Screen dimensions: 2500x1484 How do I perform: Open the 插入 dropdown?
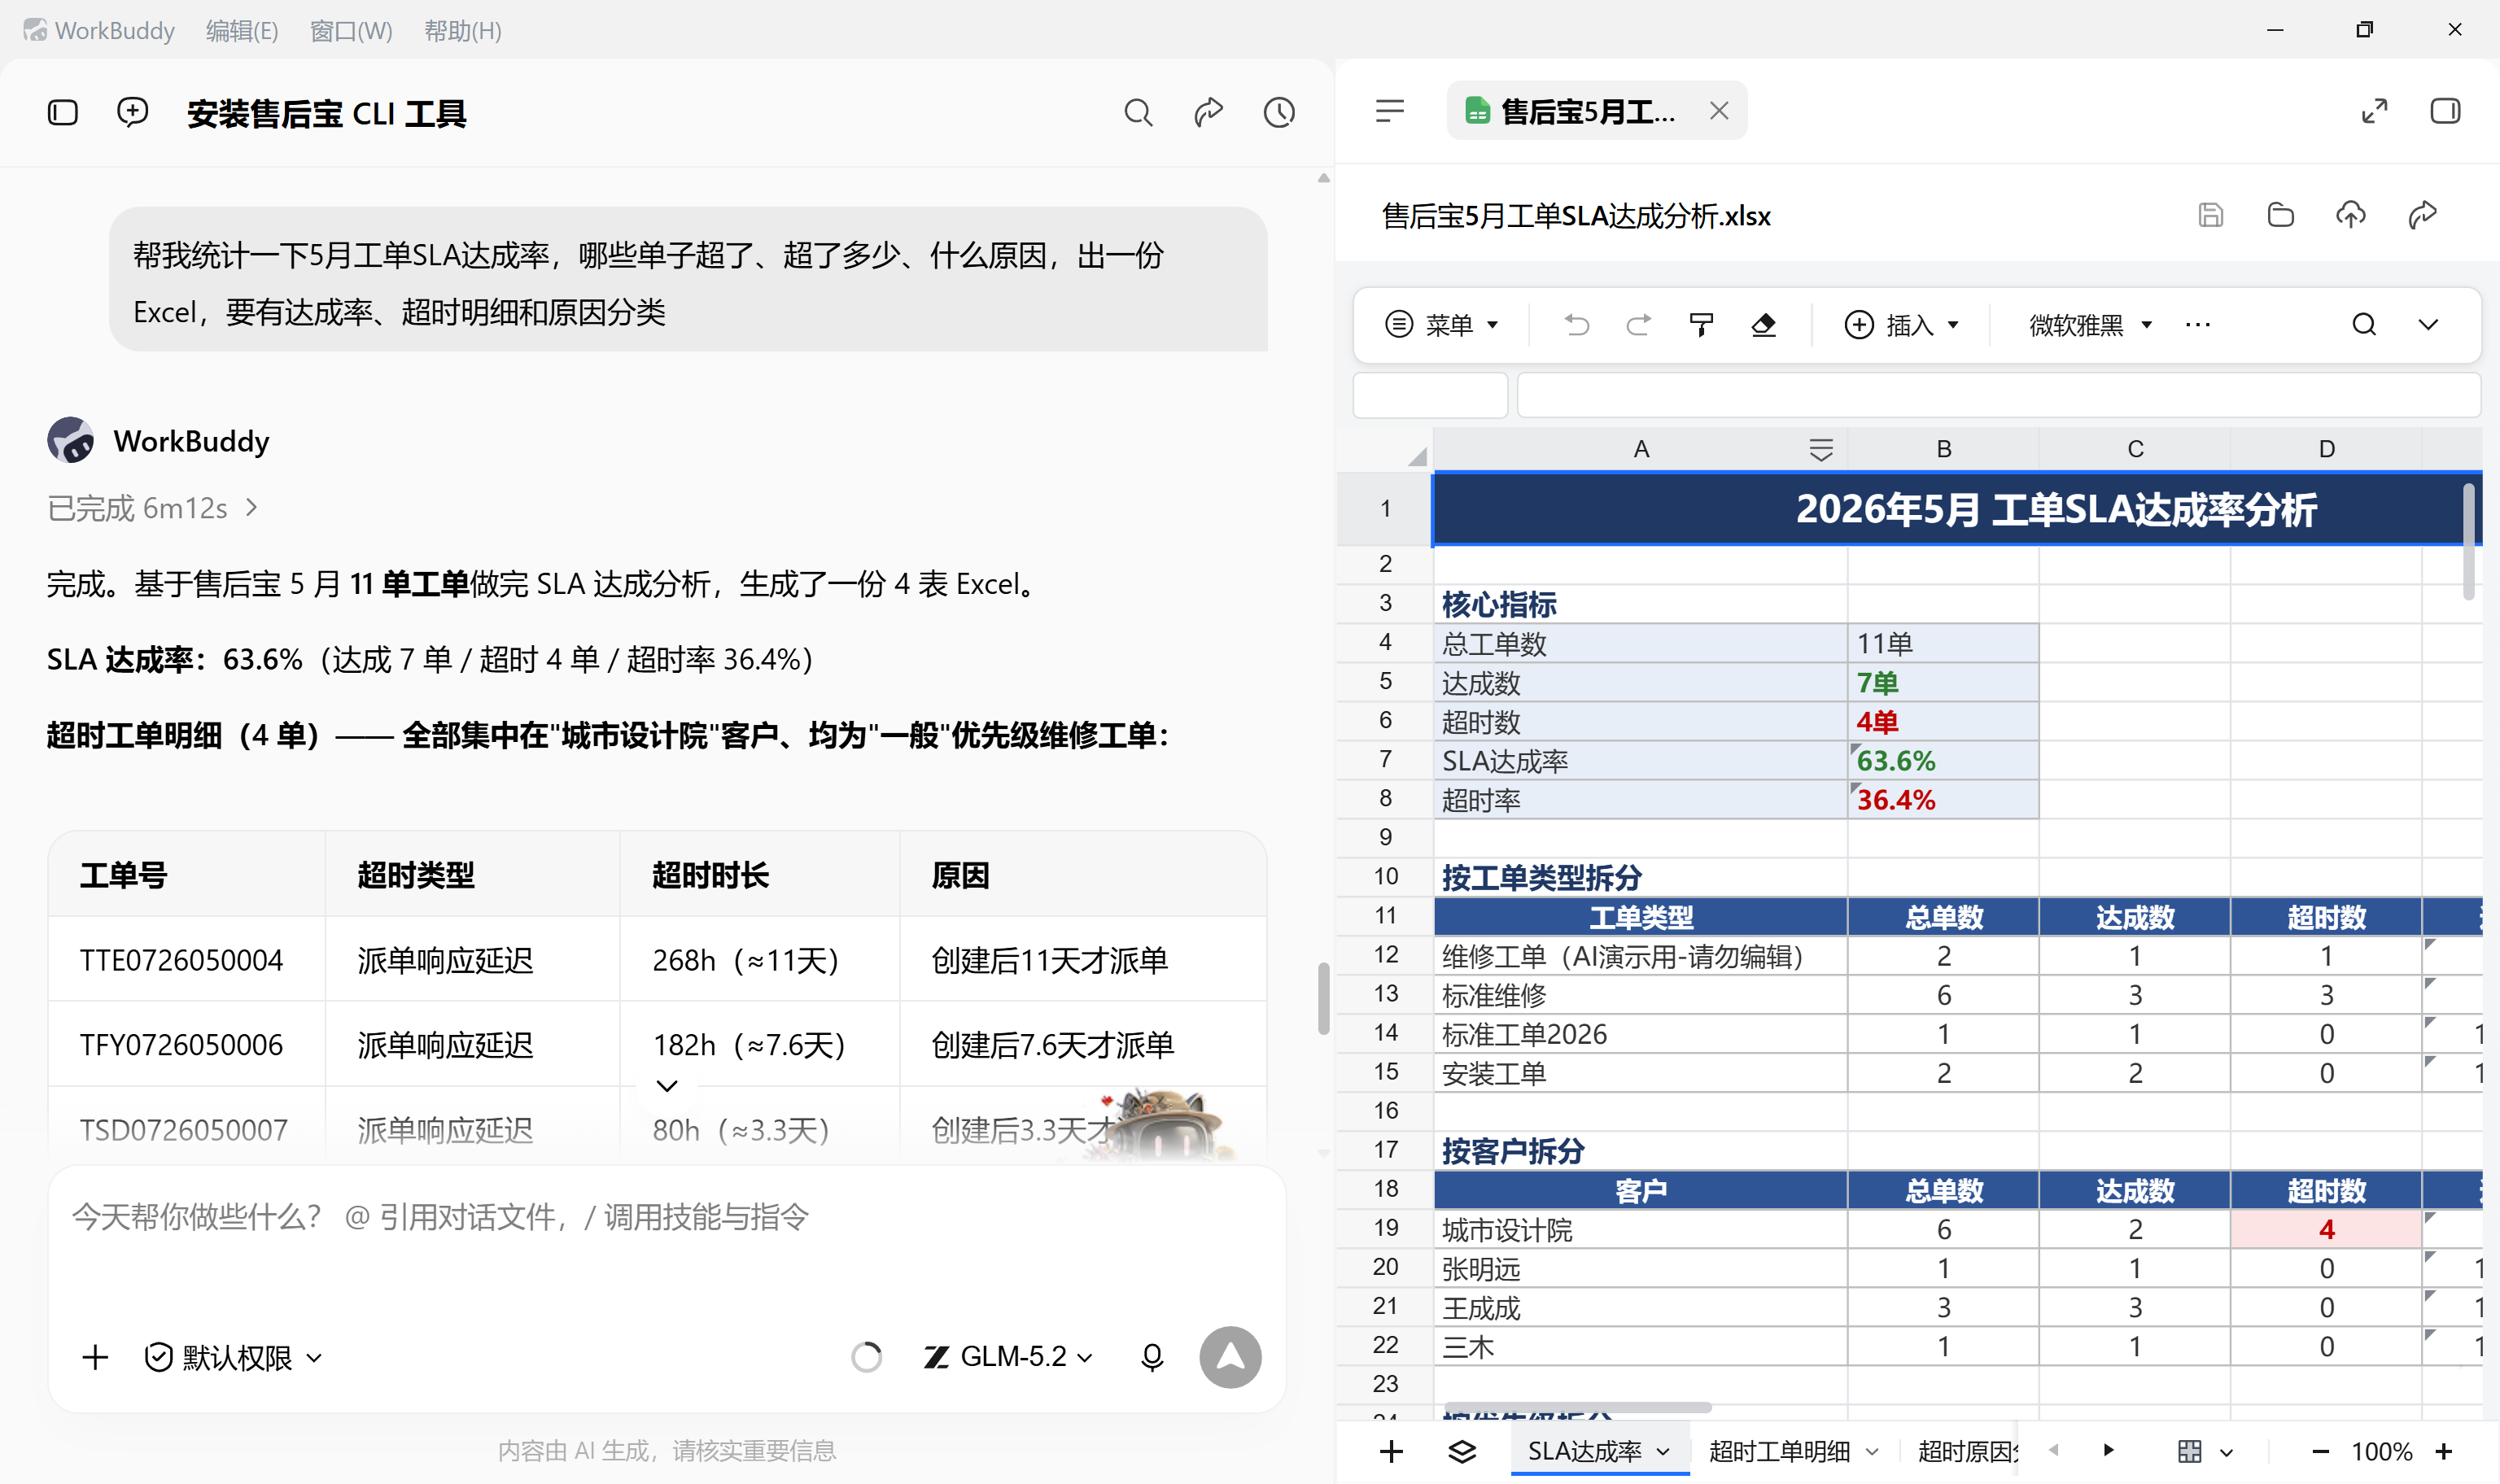pos(1901,325)
